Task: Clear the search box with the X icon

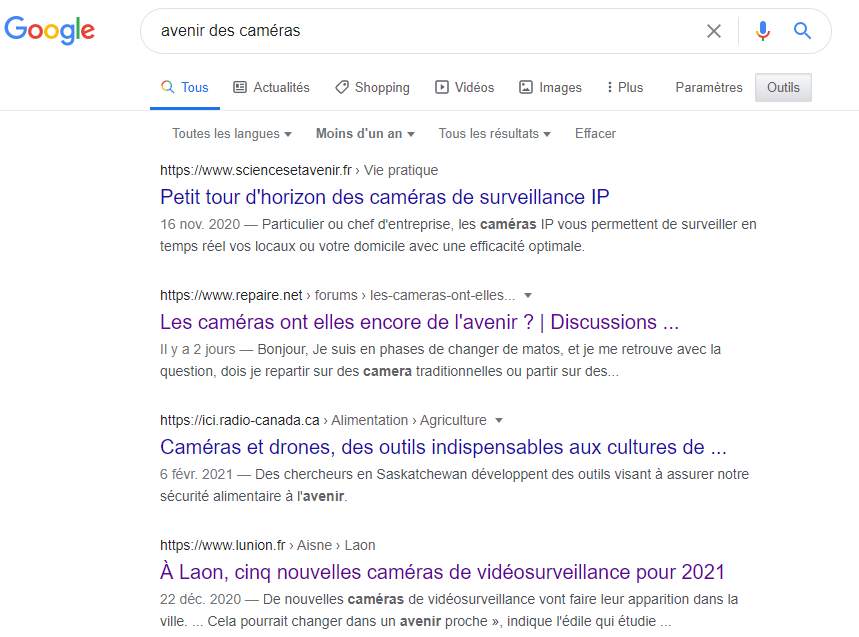Action: tap(713, 31)
